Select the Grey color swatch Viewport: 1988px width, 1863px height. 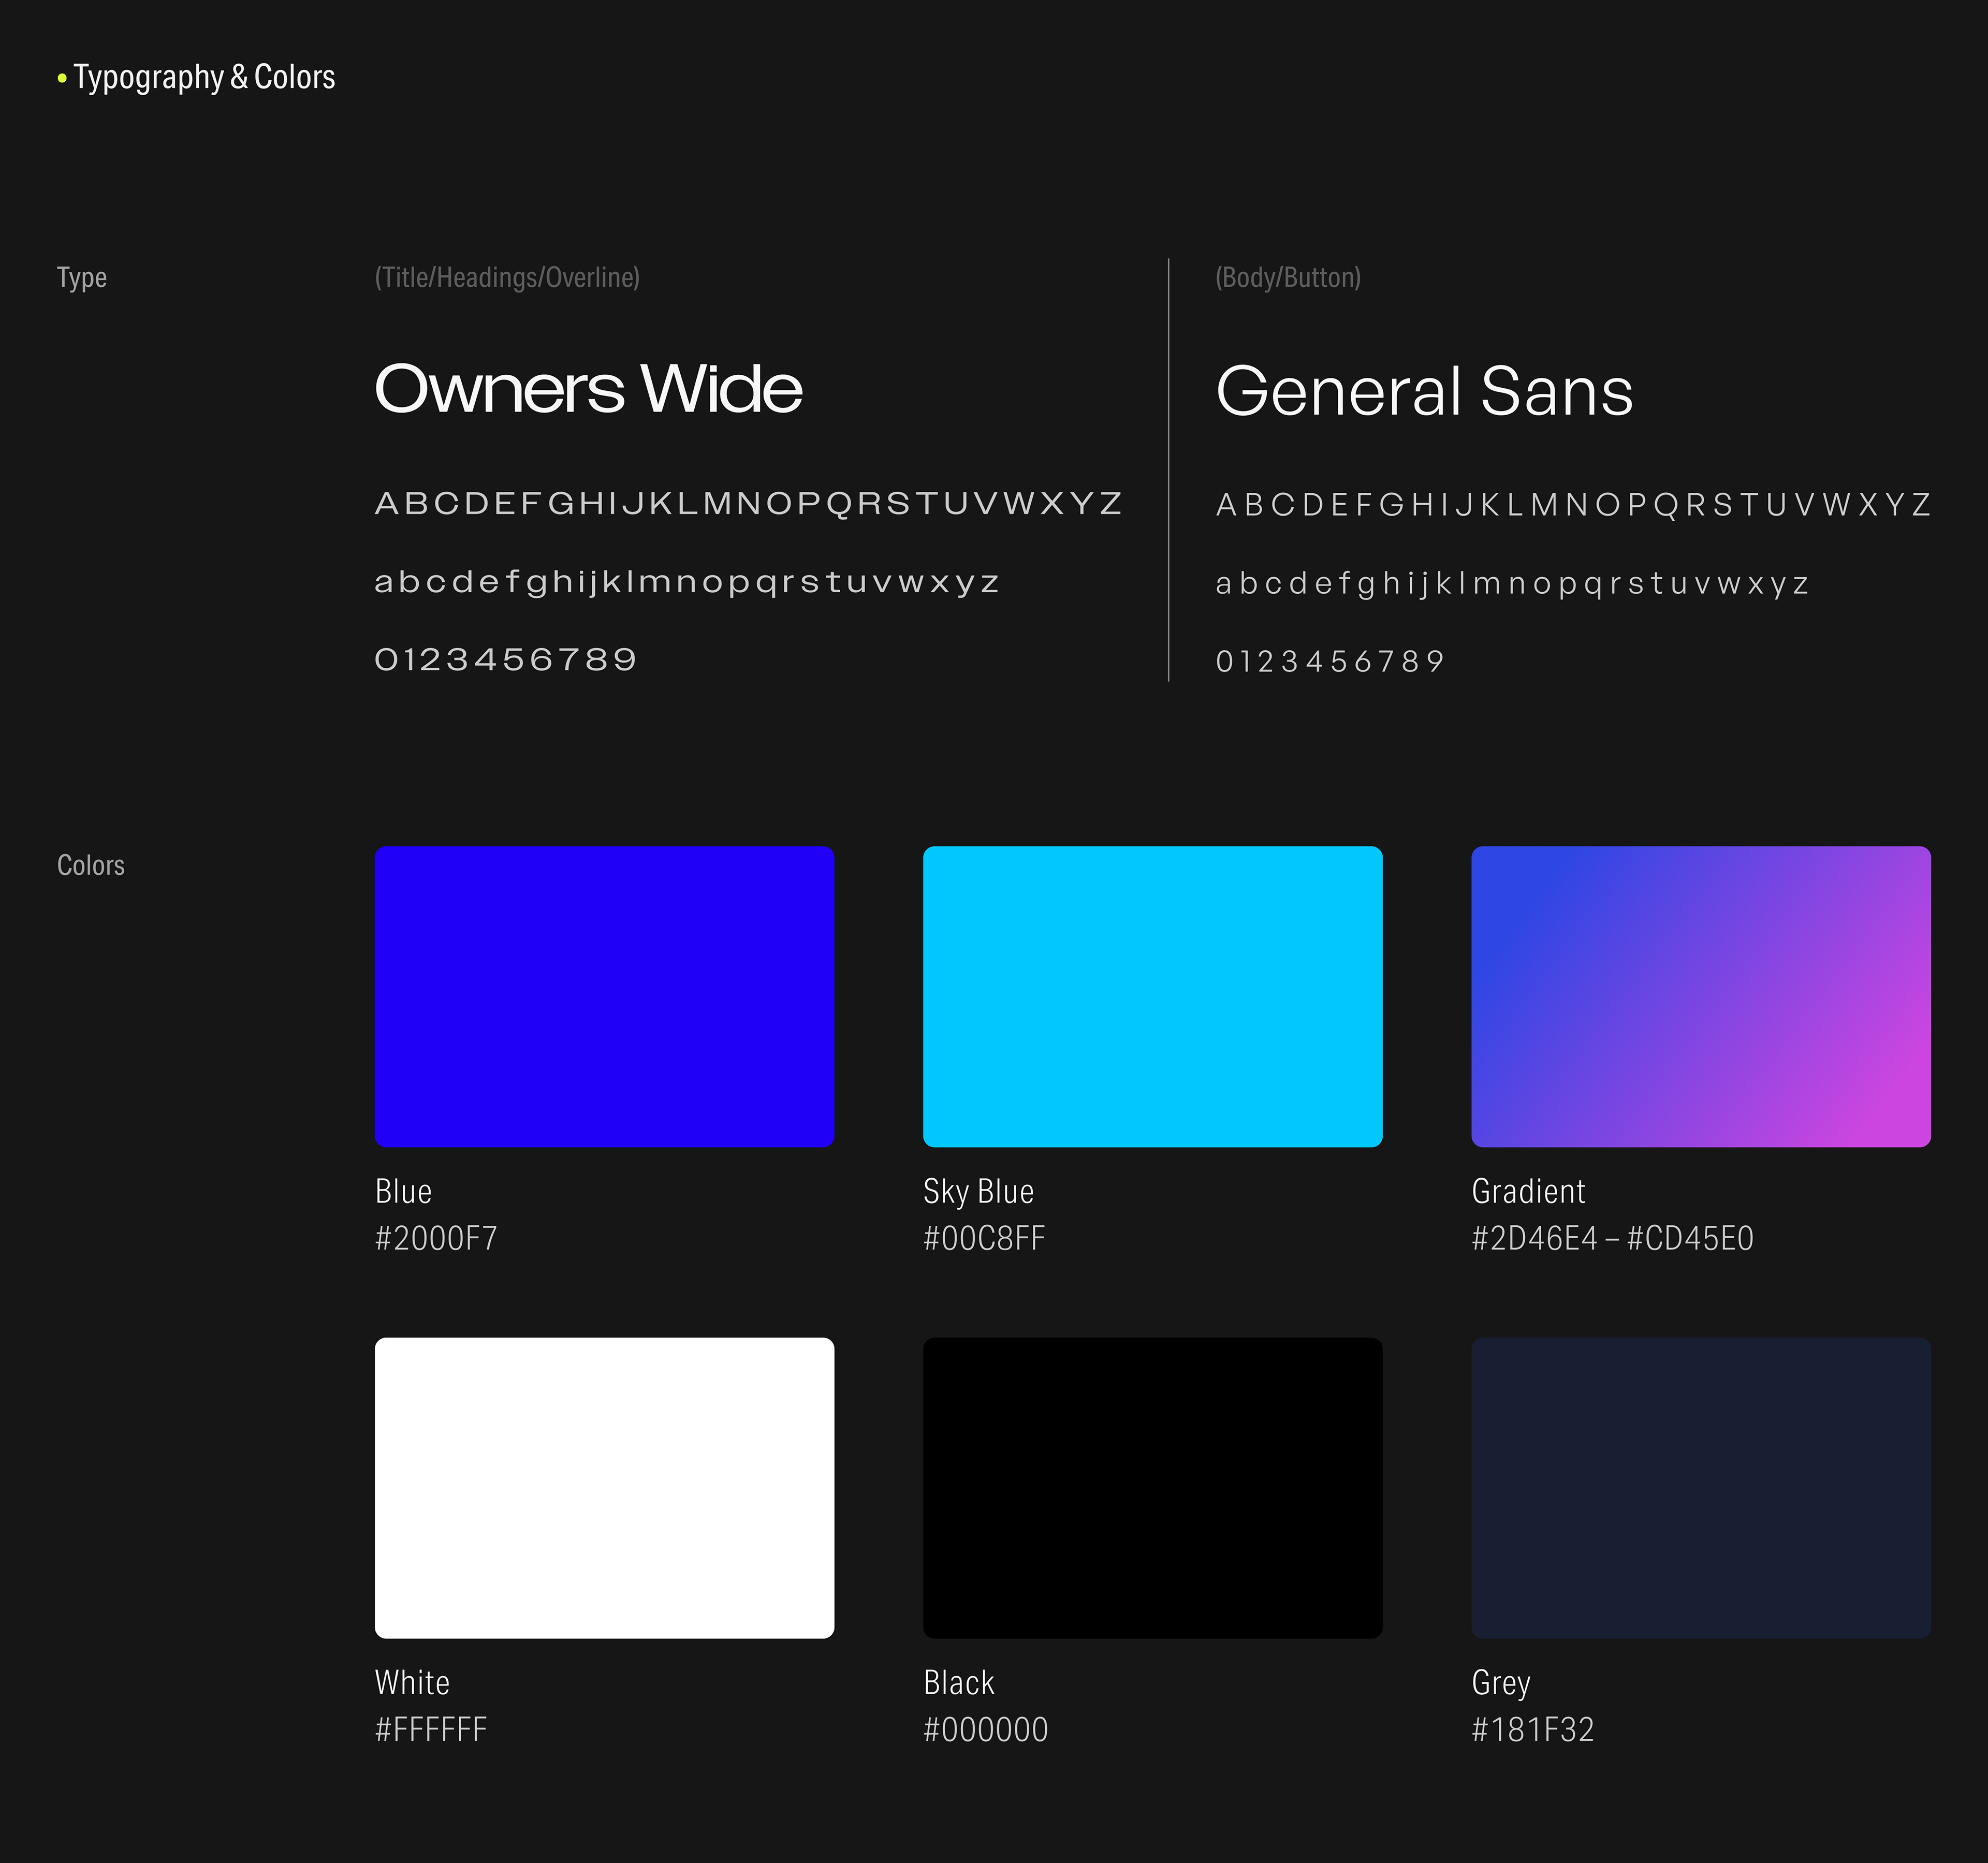tap(1700, 1487)
